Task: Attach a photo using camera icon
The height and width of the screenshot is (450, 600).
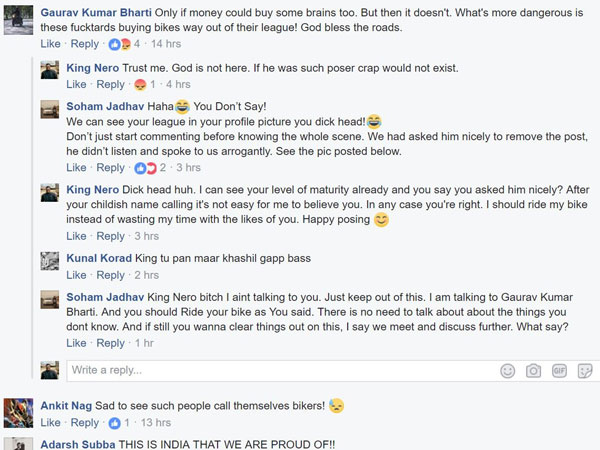Action: (534, 370)
